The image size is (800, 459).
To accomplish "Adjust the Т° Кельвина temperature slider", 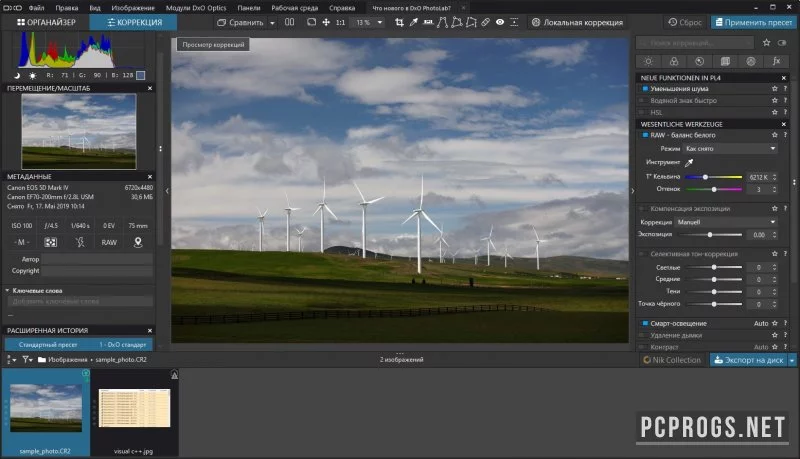I will (x=714, y=177).
